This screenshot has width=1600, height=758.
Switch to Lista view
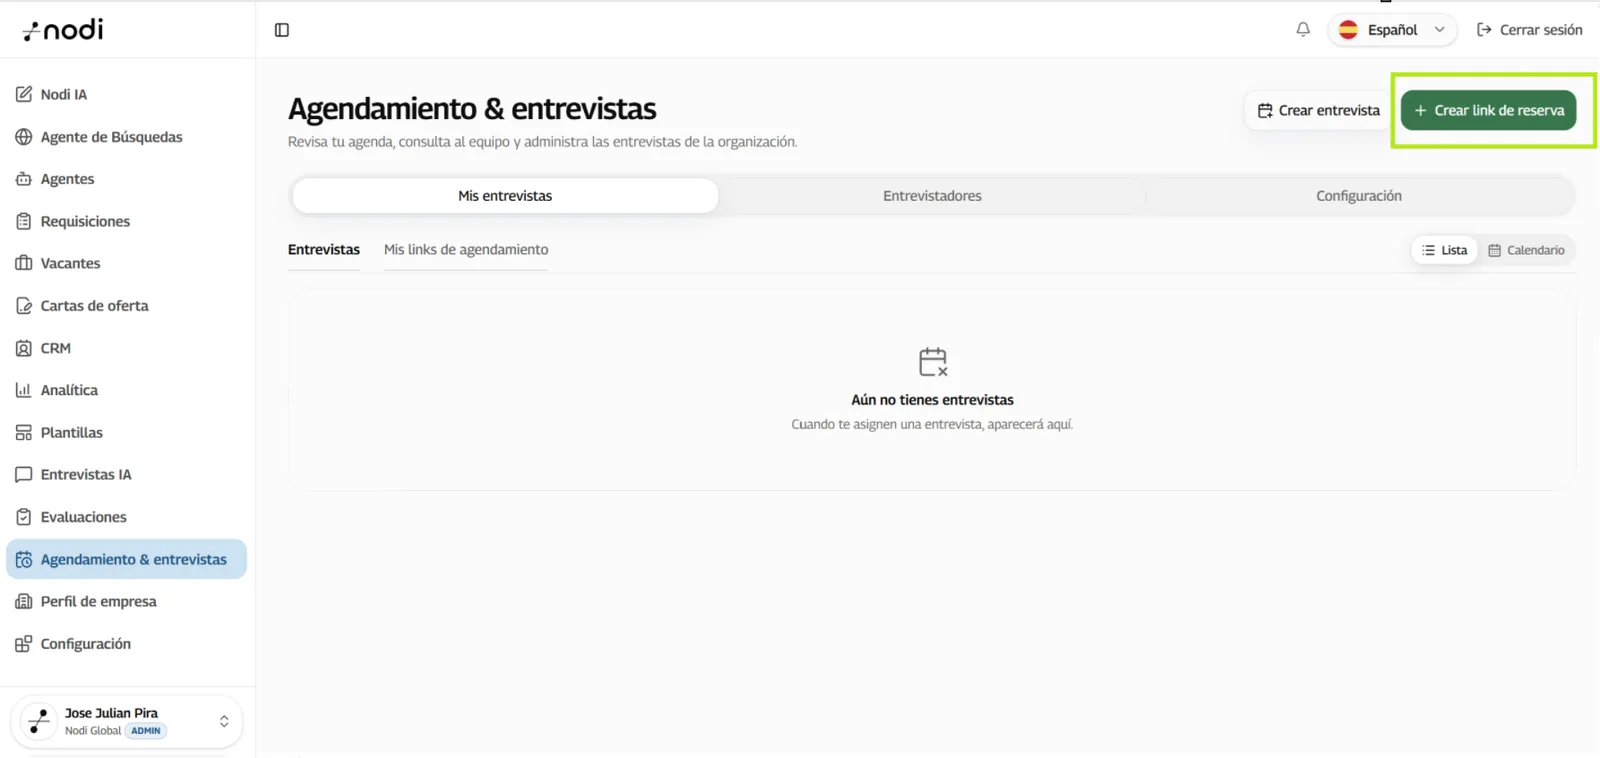pyautogui.click(x=1445, y=250)
